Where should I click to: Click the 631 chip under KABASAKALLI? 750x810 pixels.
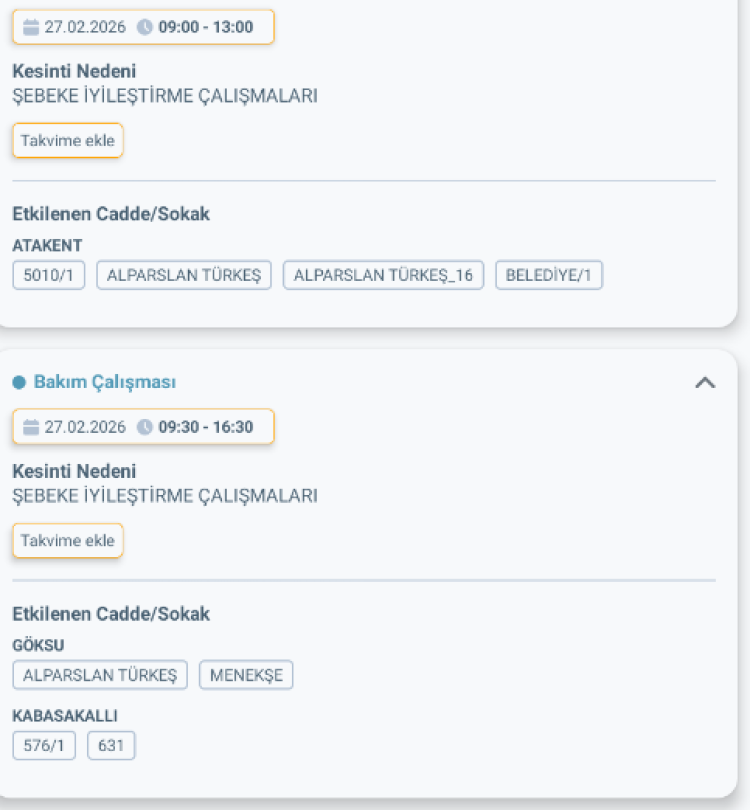pyautogui.click(x=111, y=745)
